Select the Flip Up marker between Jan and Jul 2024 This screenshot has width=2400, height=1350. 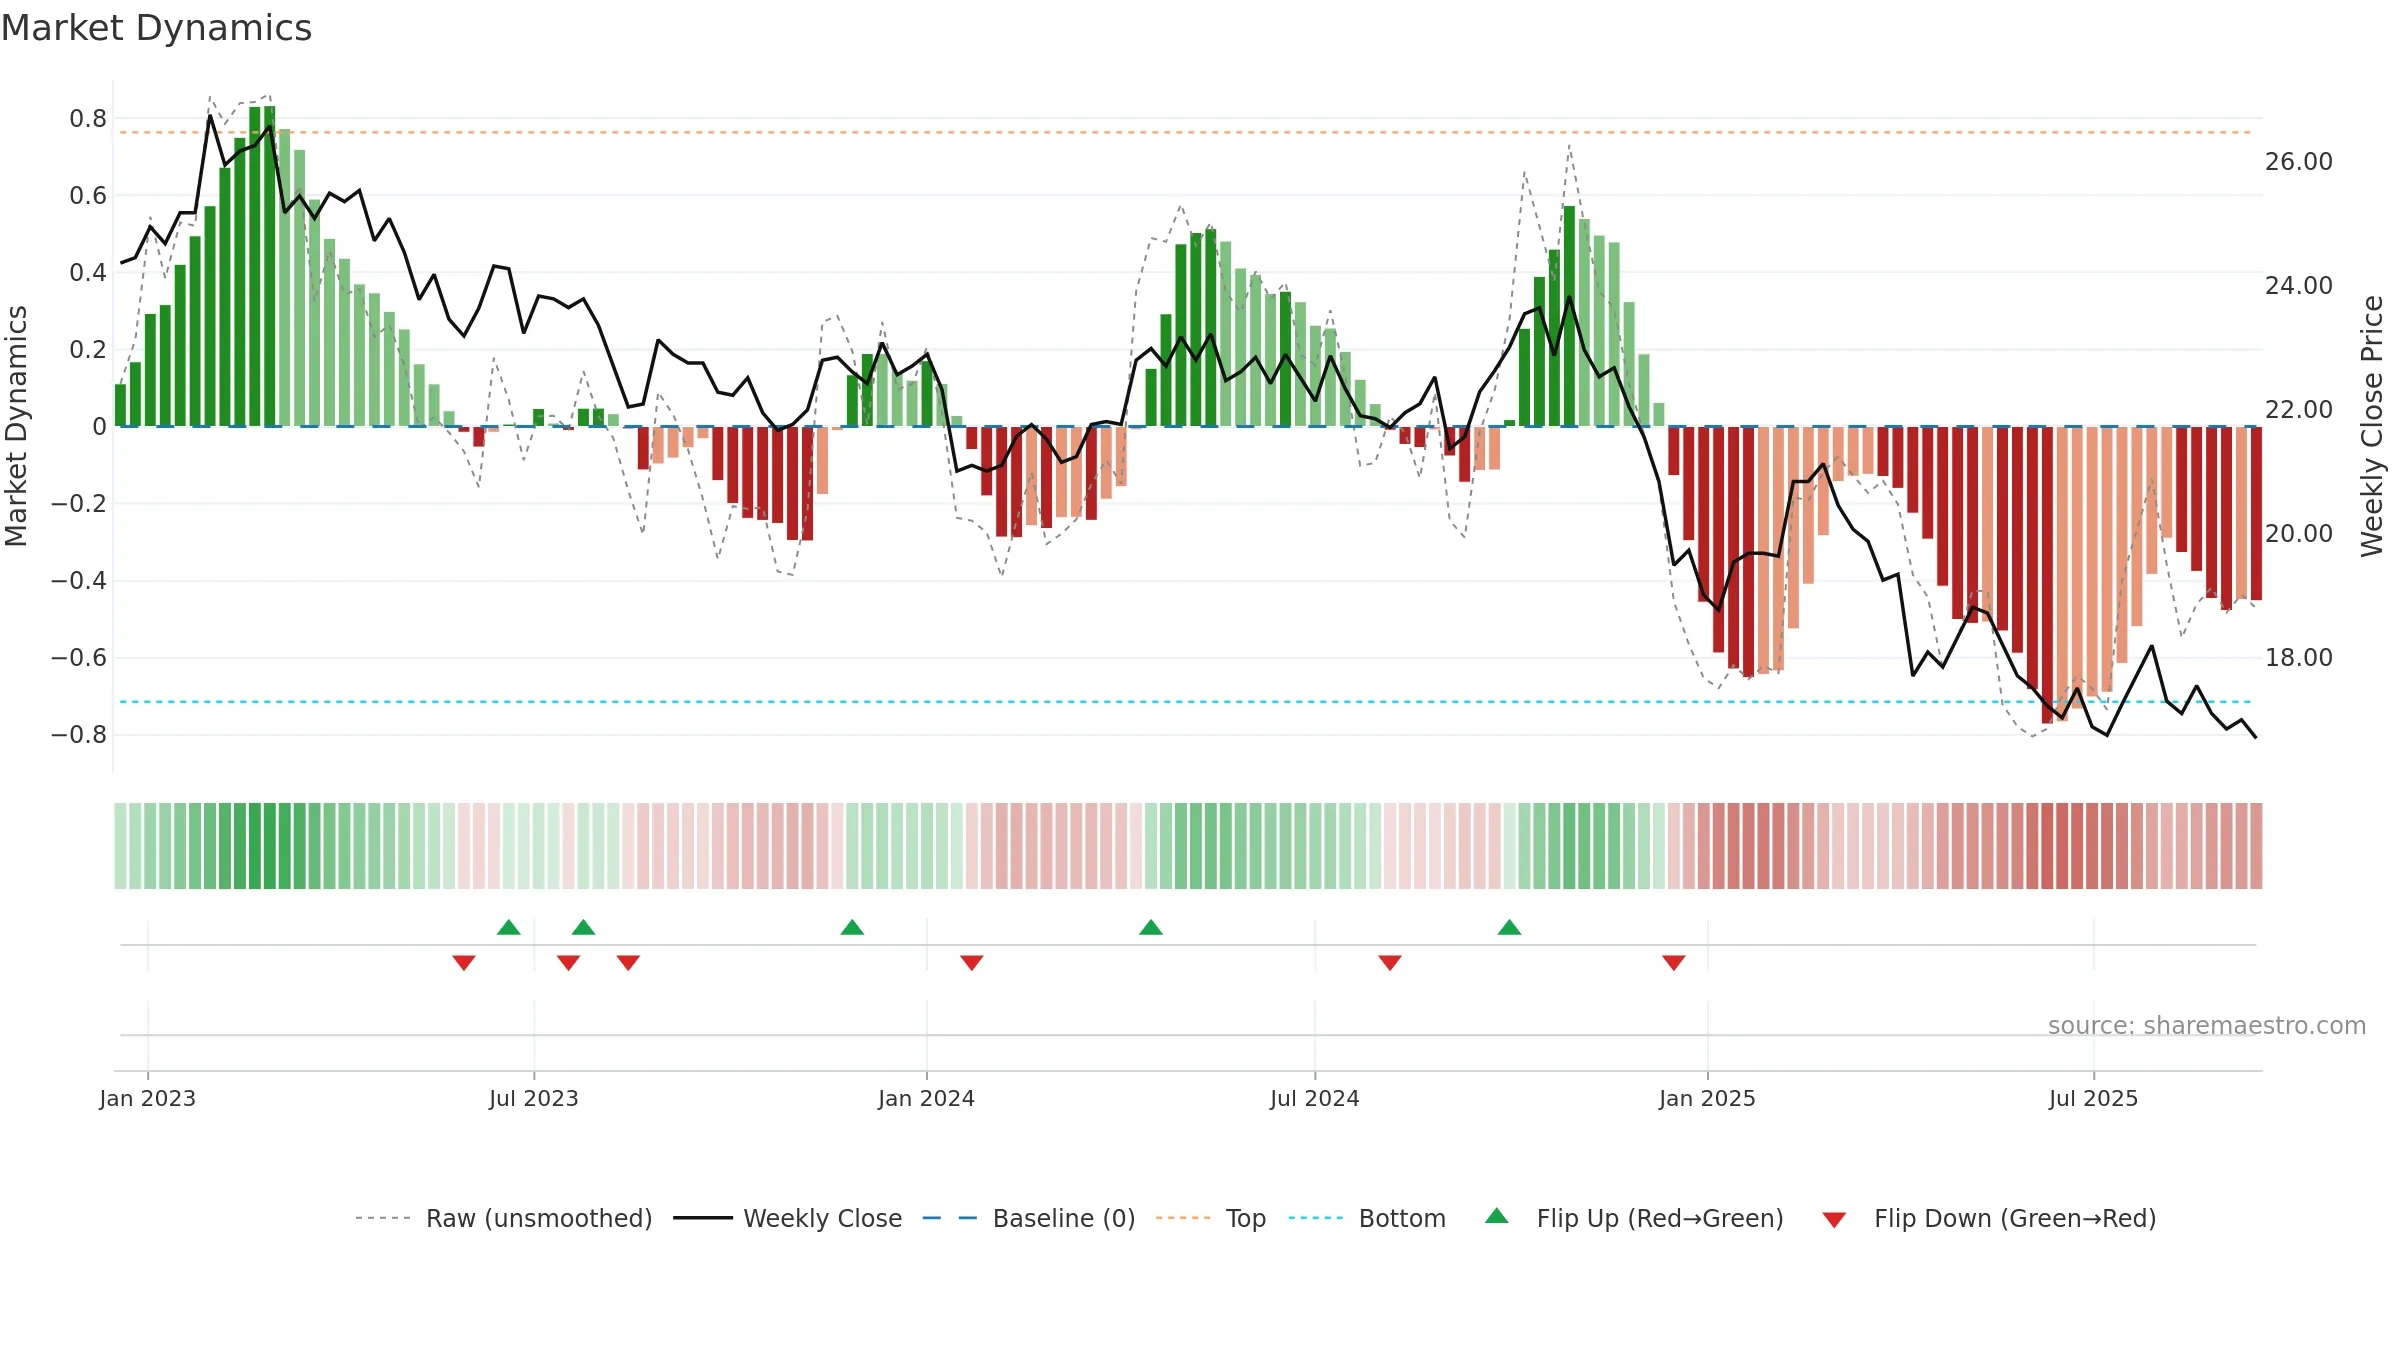1151,927
